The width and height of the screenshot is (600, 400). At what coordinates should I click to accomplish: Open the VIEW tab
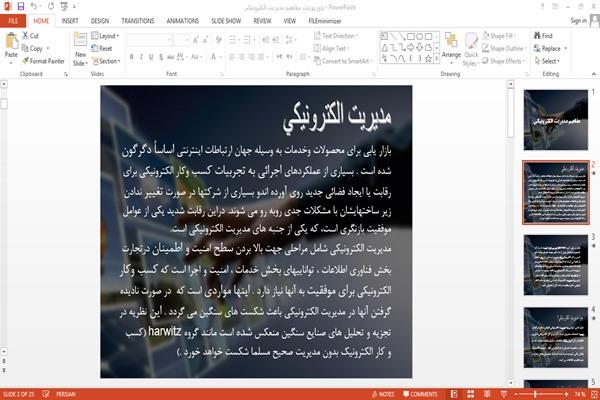coord(290,21)
